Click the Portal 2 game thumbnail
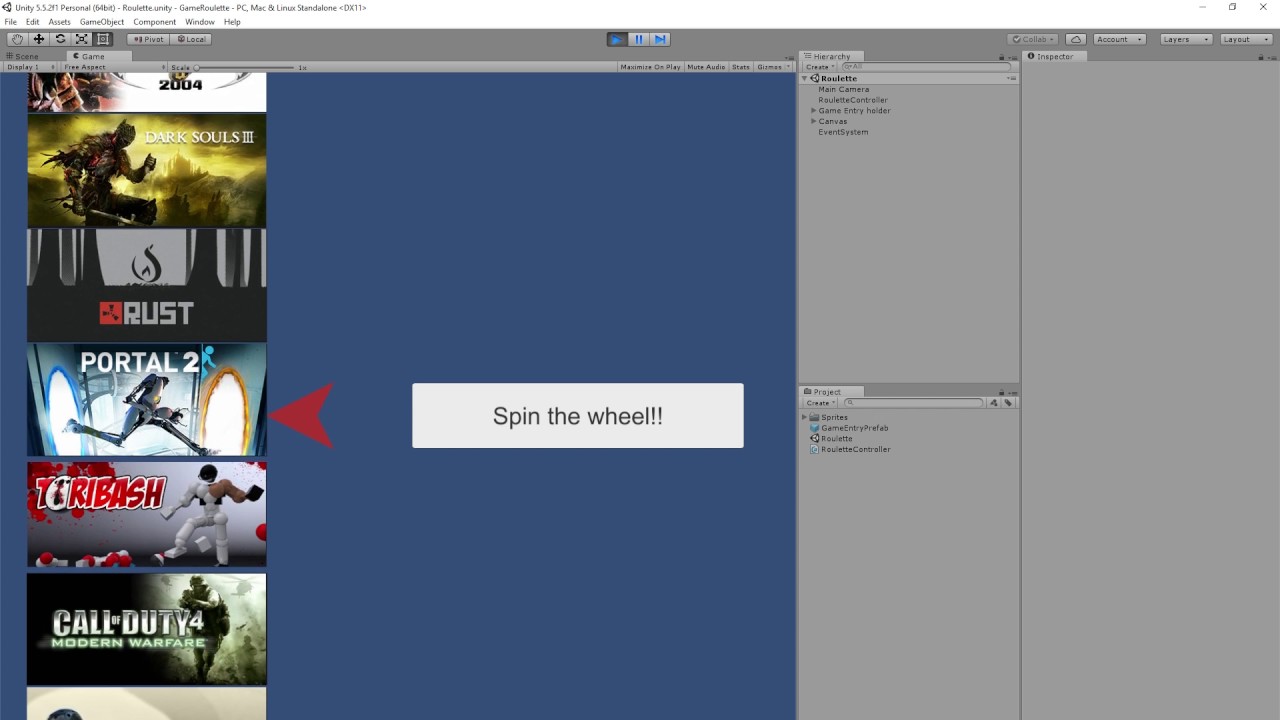Screen dimensions: 1280x720 pyautogui.click(x=147, y=400)
